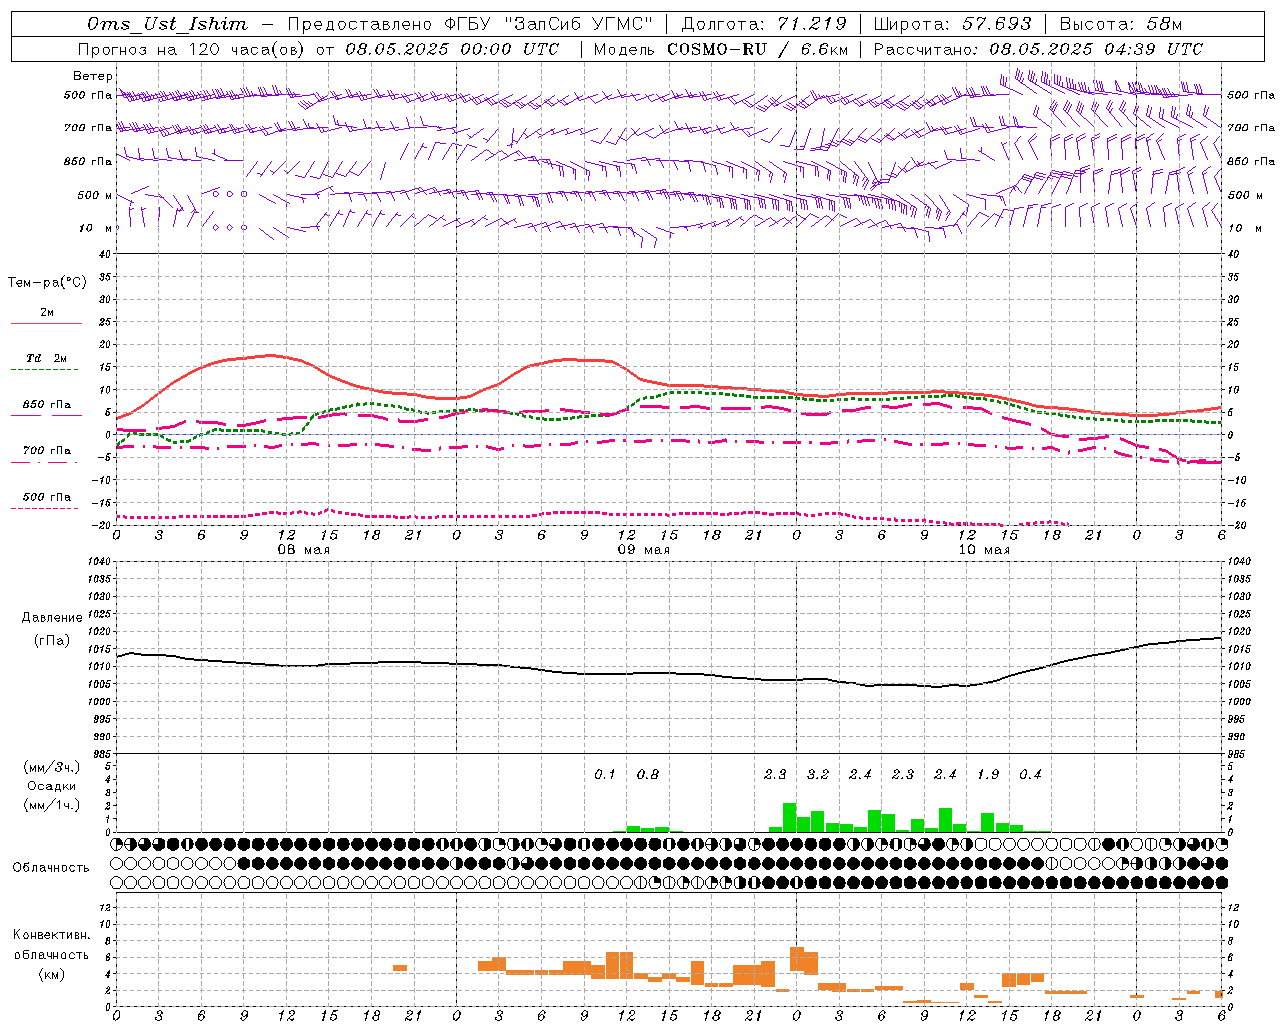Click the station name Oms_Ust_Ishim
The width and height of the screenshot is (1280, 1024).
point(167,24)
